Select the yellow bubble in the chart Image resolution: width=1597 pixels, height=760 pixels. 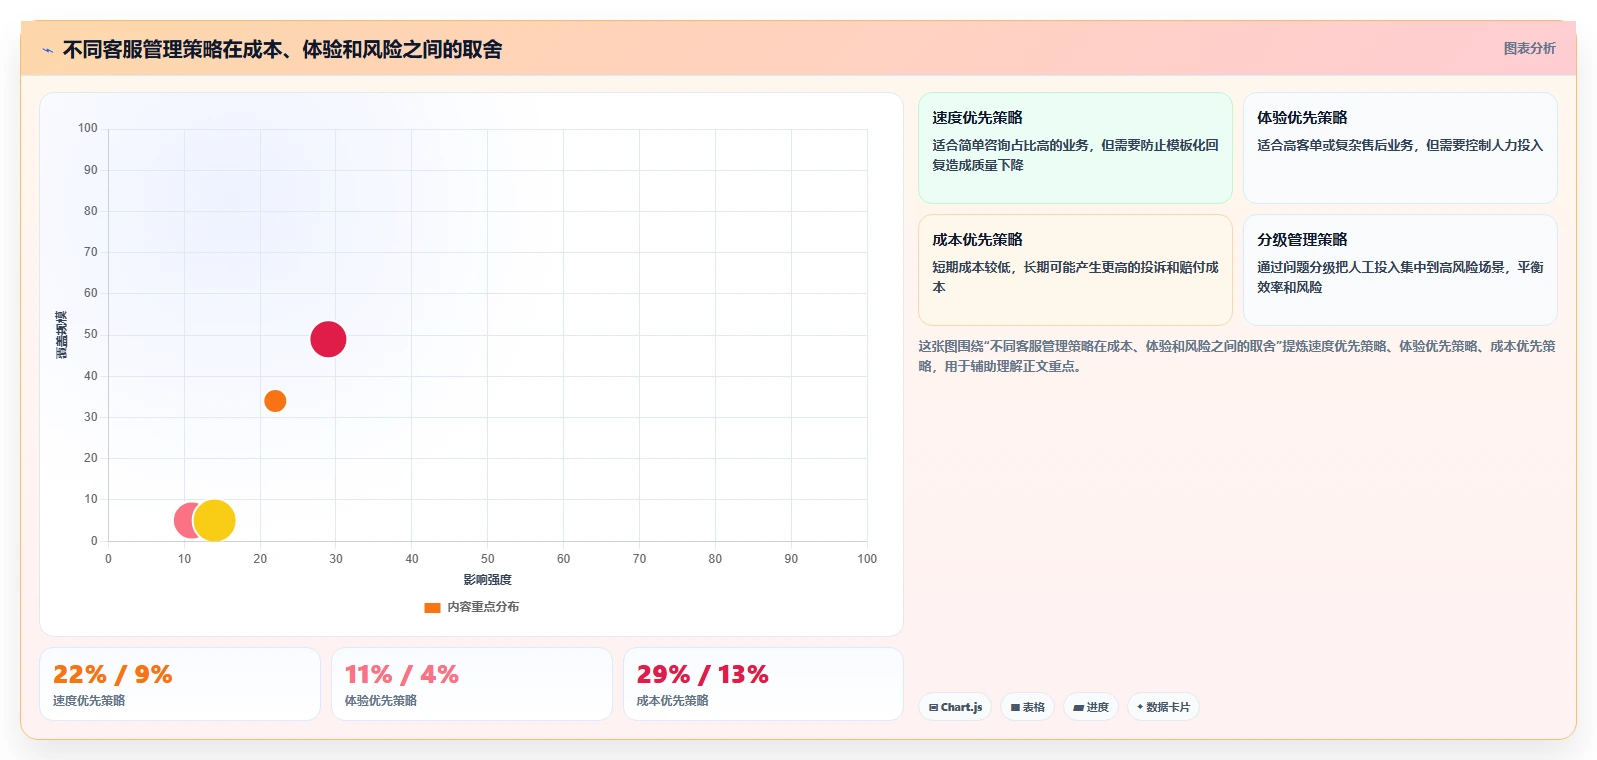click(214, 520)
